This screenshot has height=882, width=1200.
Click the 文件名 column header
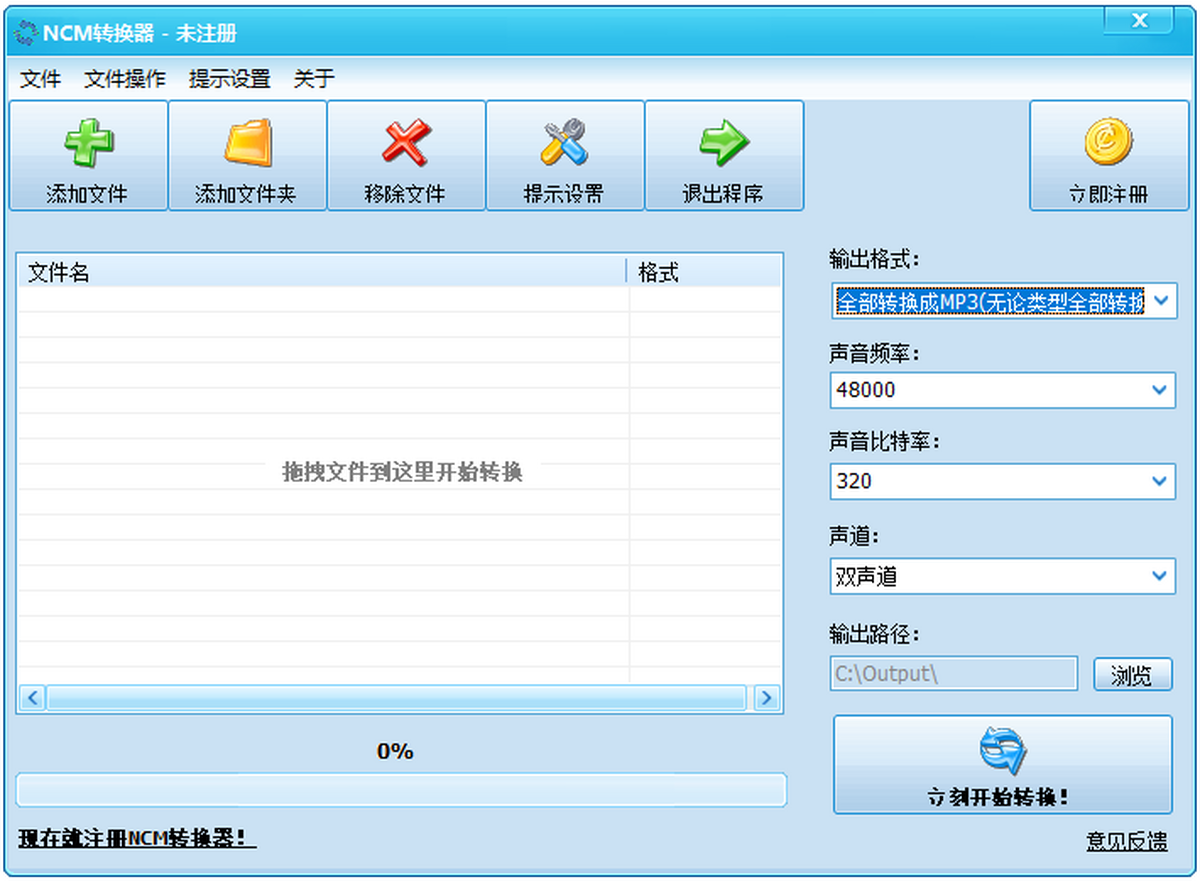(321, 272)
